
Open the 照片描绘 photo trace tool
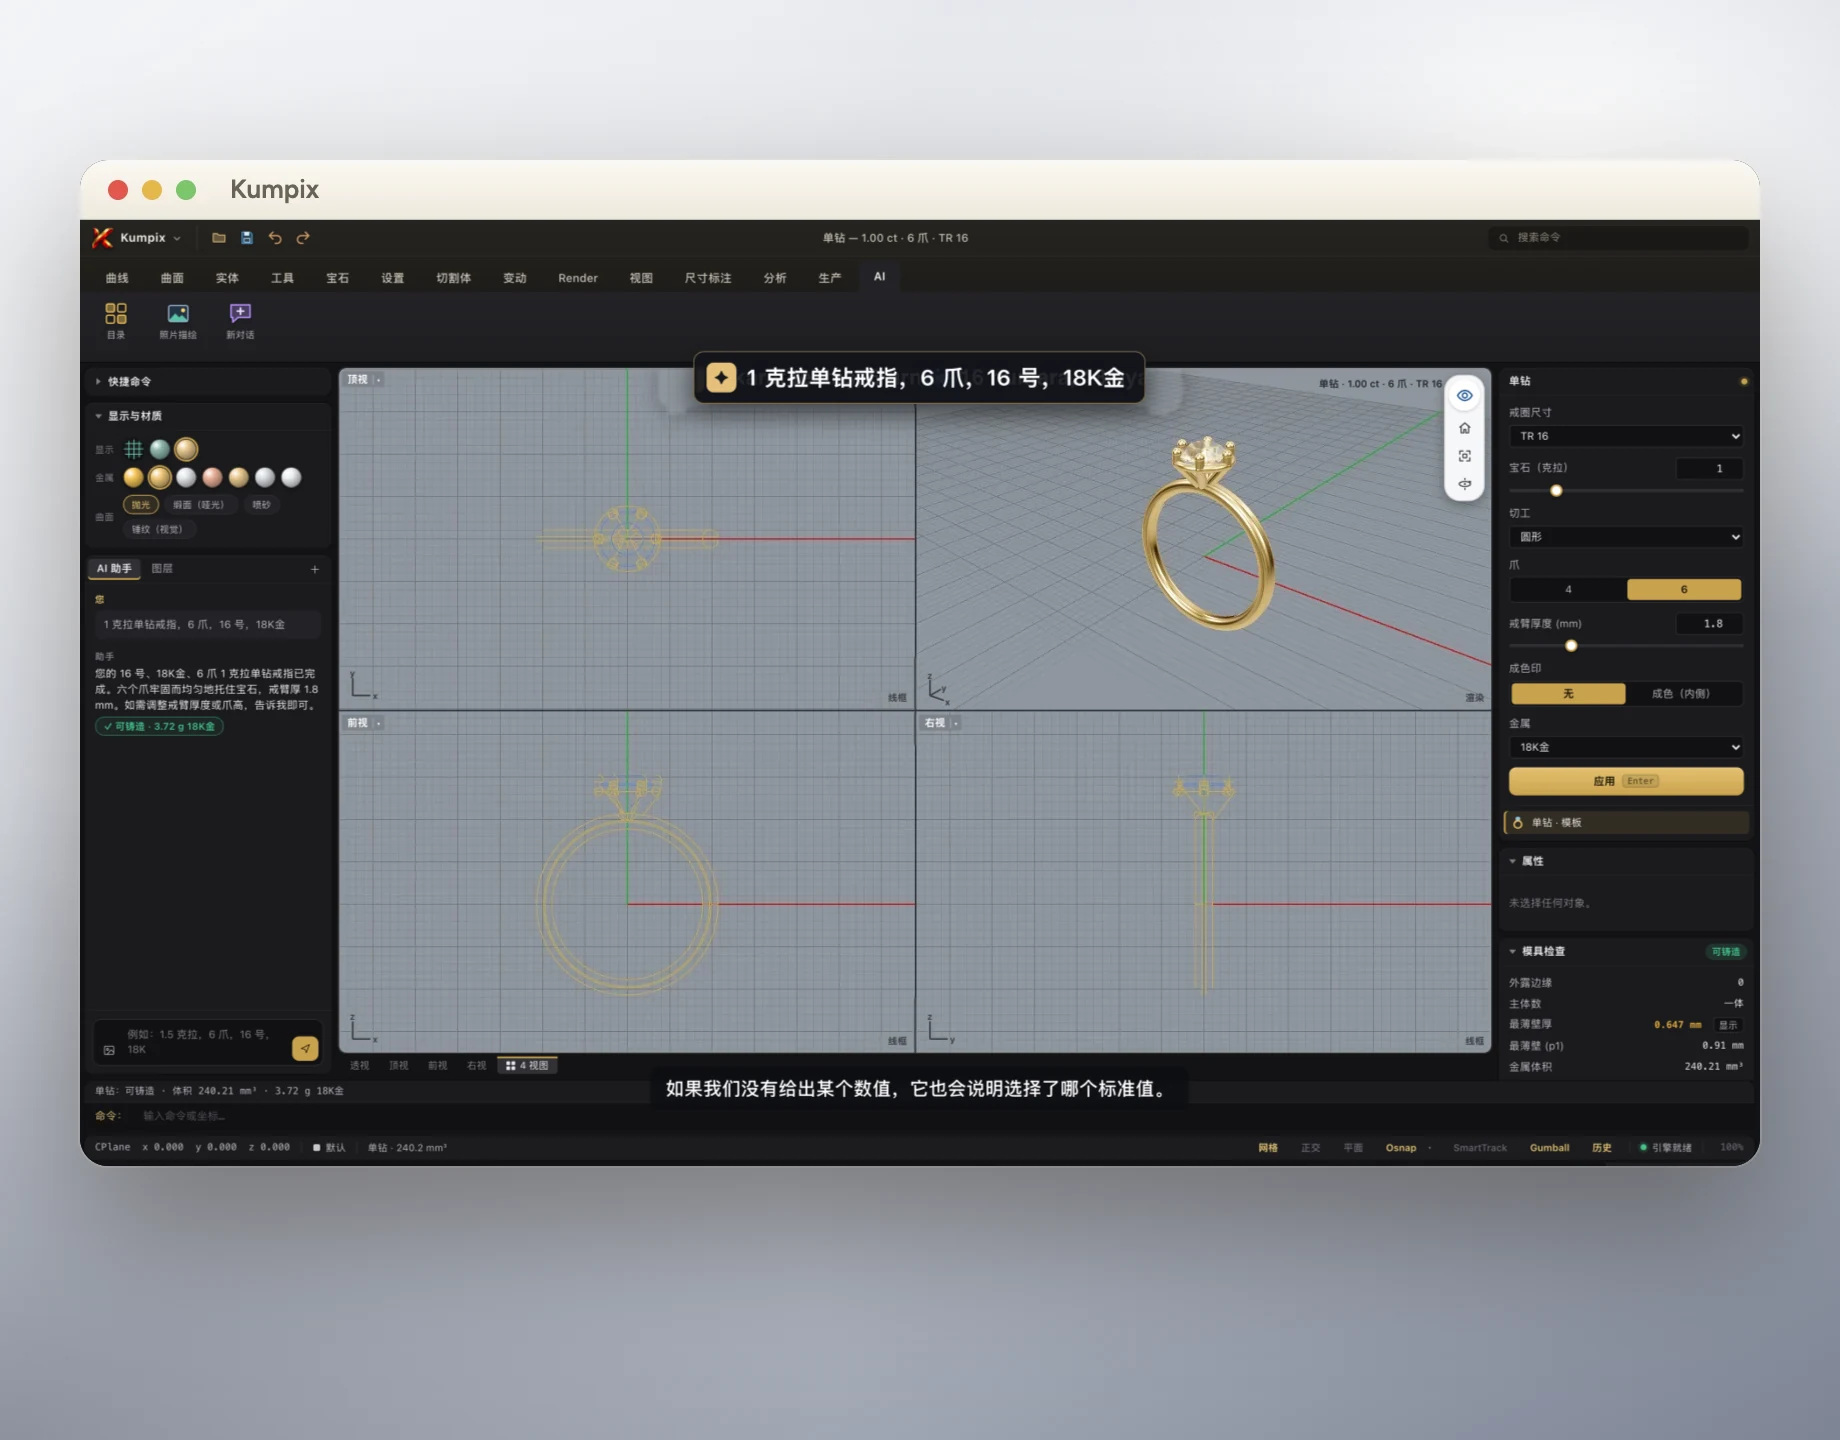(x=178, y=321)
